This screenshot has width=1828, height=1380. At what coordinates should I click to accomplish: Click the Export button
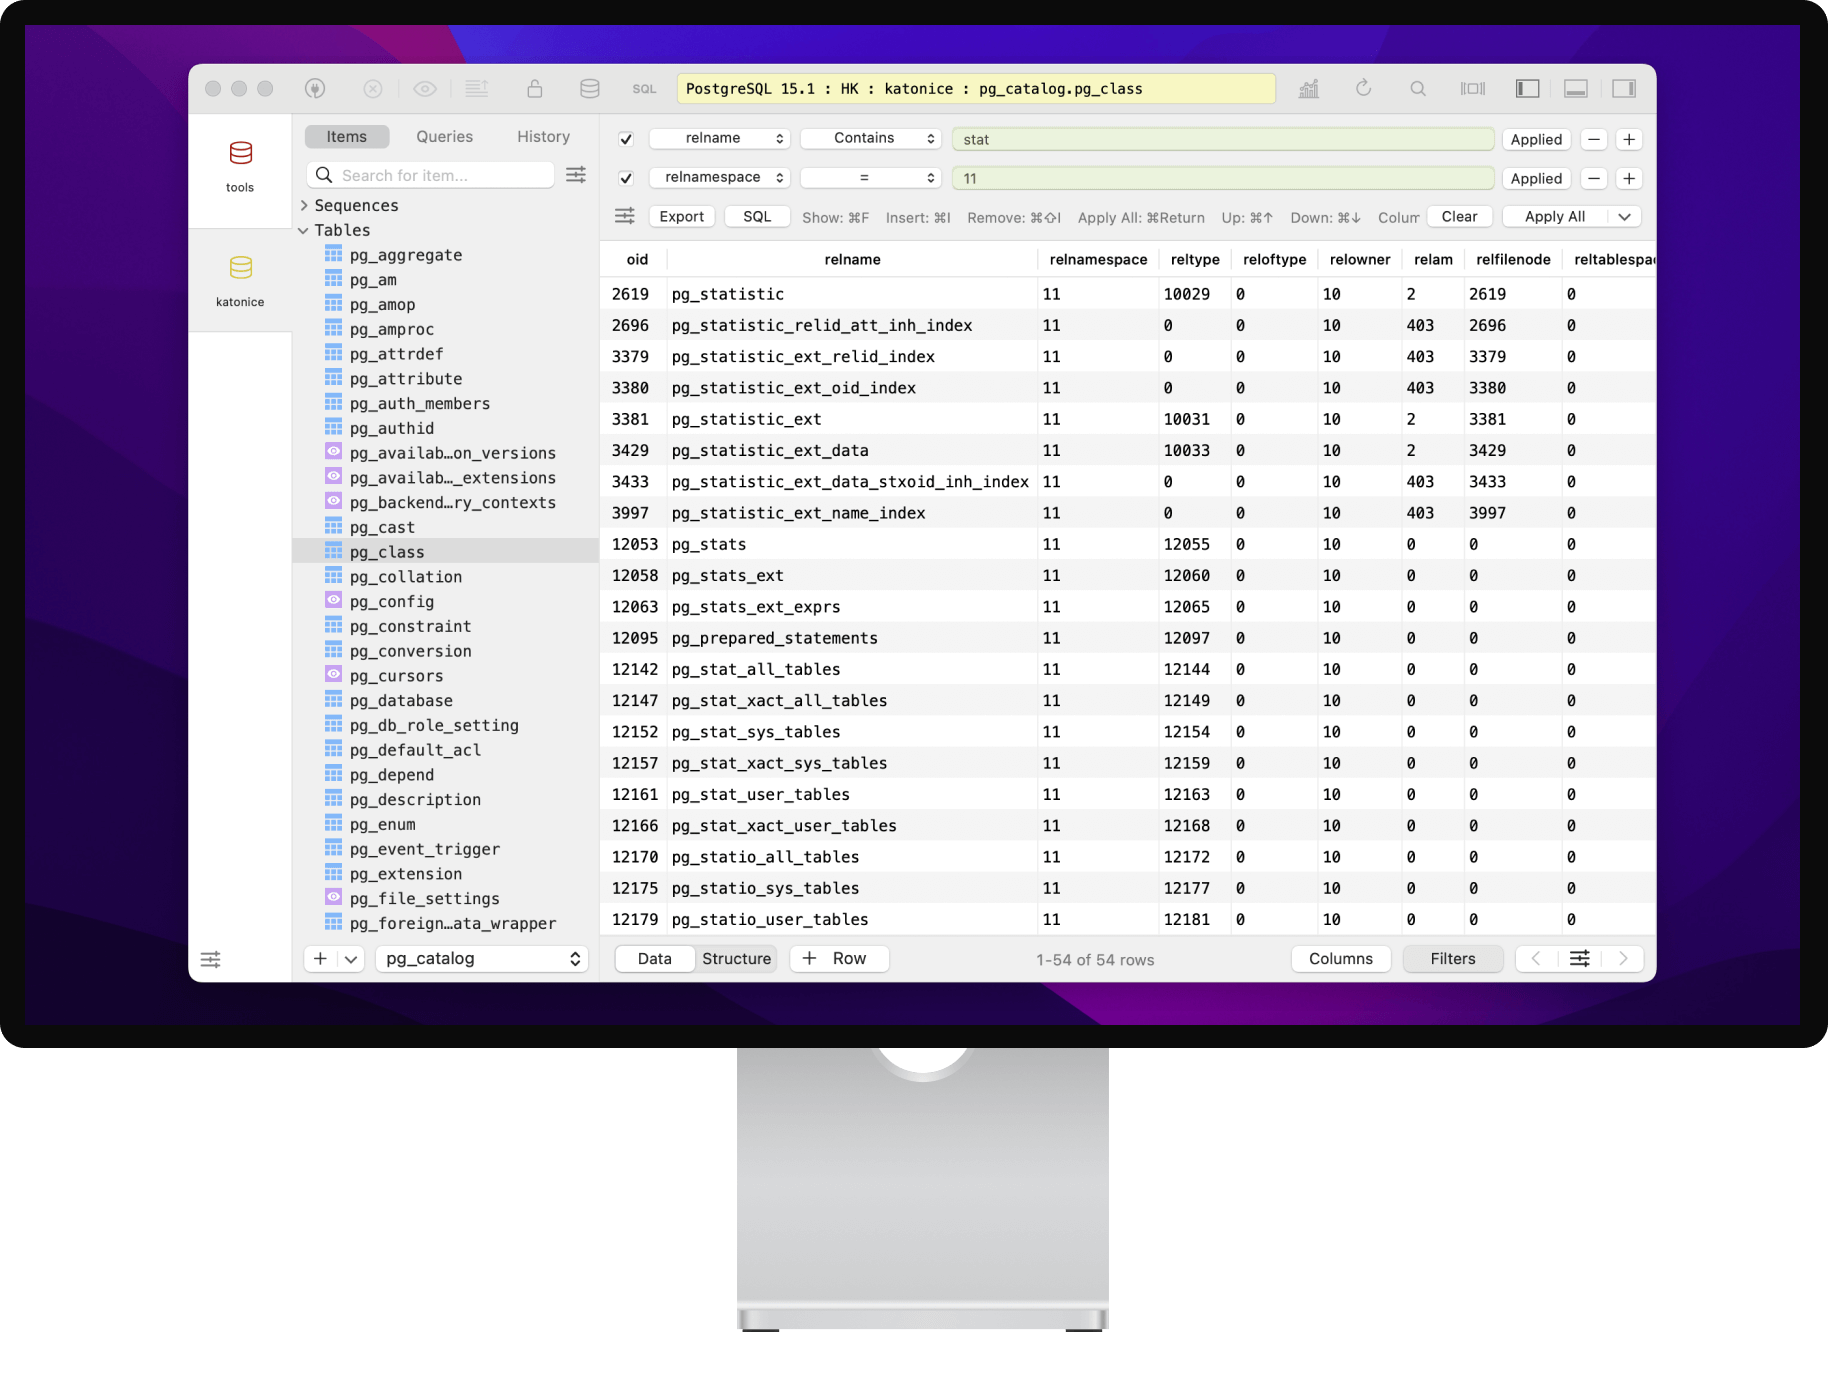click(681, 216)
